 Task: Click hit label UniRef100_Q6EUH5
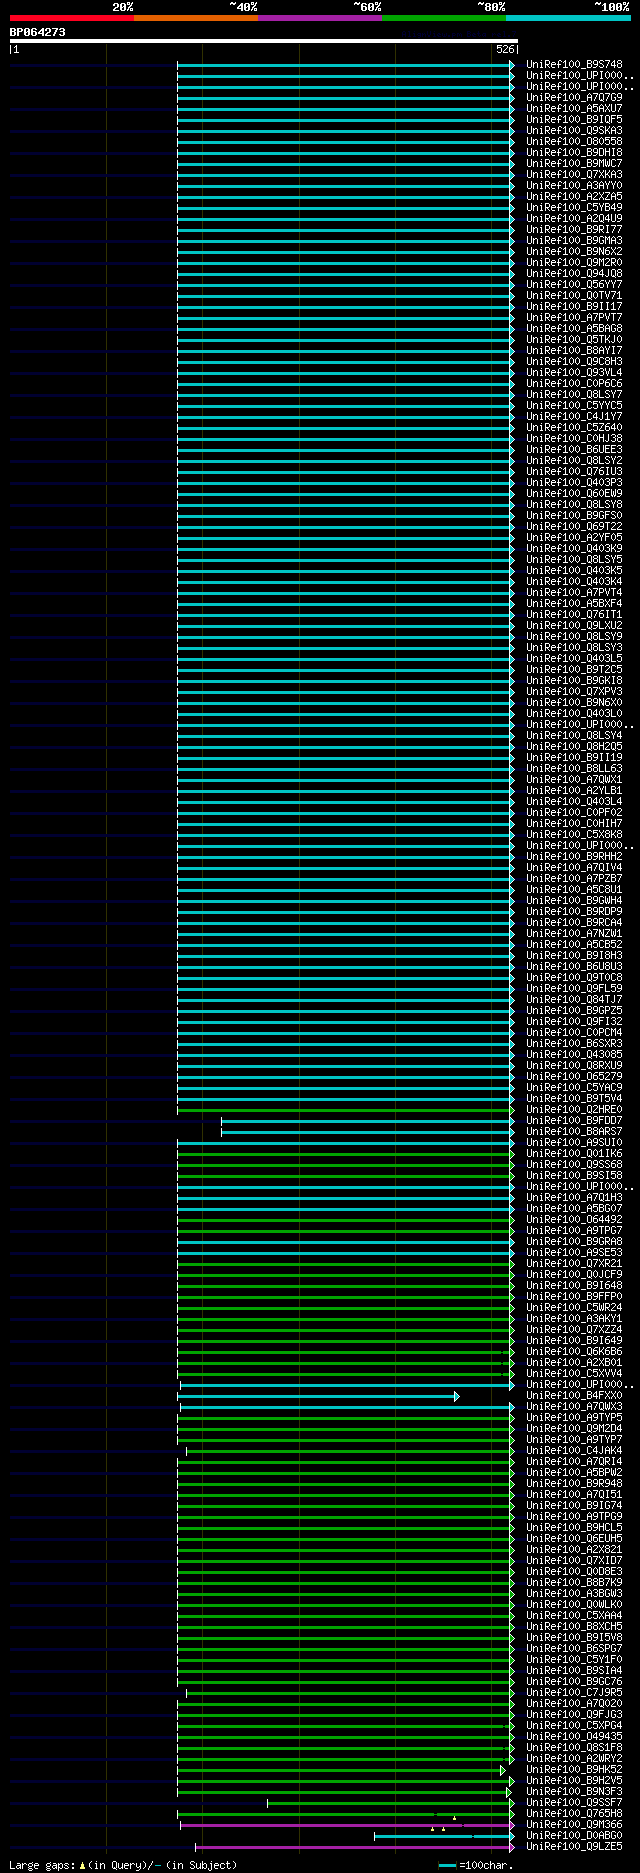[x=574, y=1539]
